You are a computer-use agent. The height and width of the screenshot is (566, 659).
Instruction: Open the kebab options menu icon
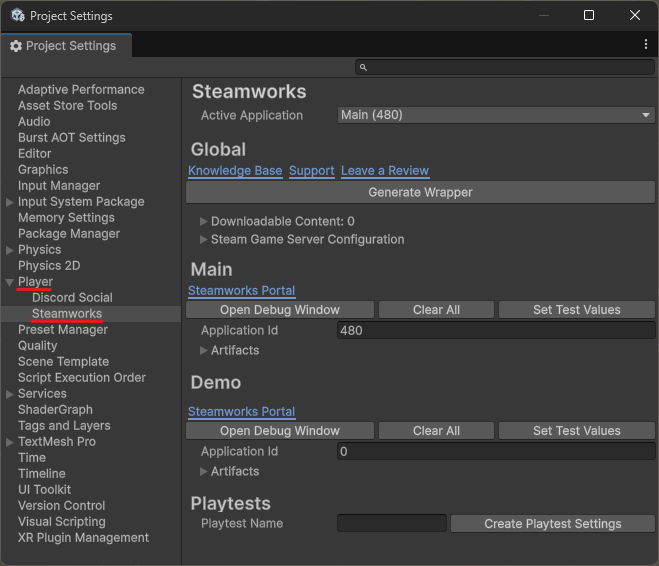click(x=646, y=44)
